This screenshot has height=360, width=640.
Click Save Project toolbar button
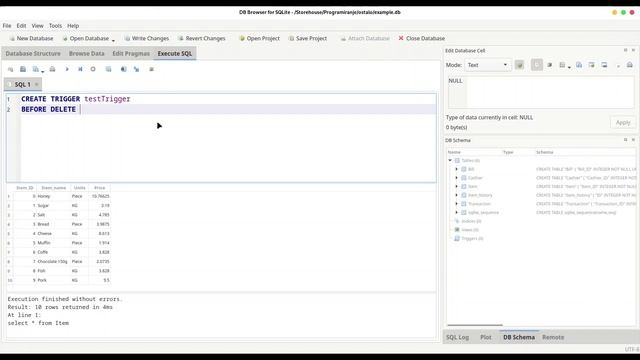(308, 38)
